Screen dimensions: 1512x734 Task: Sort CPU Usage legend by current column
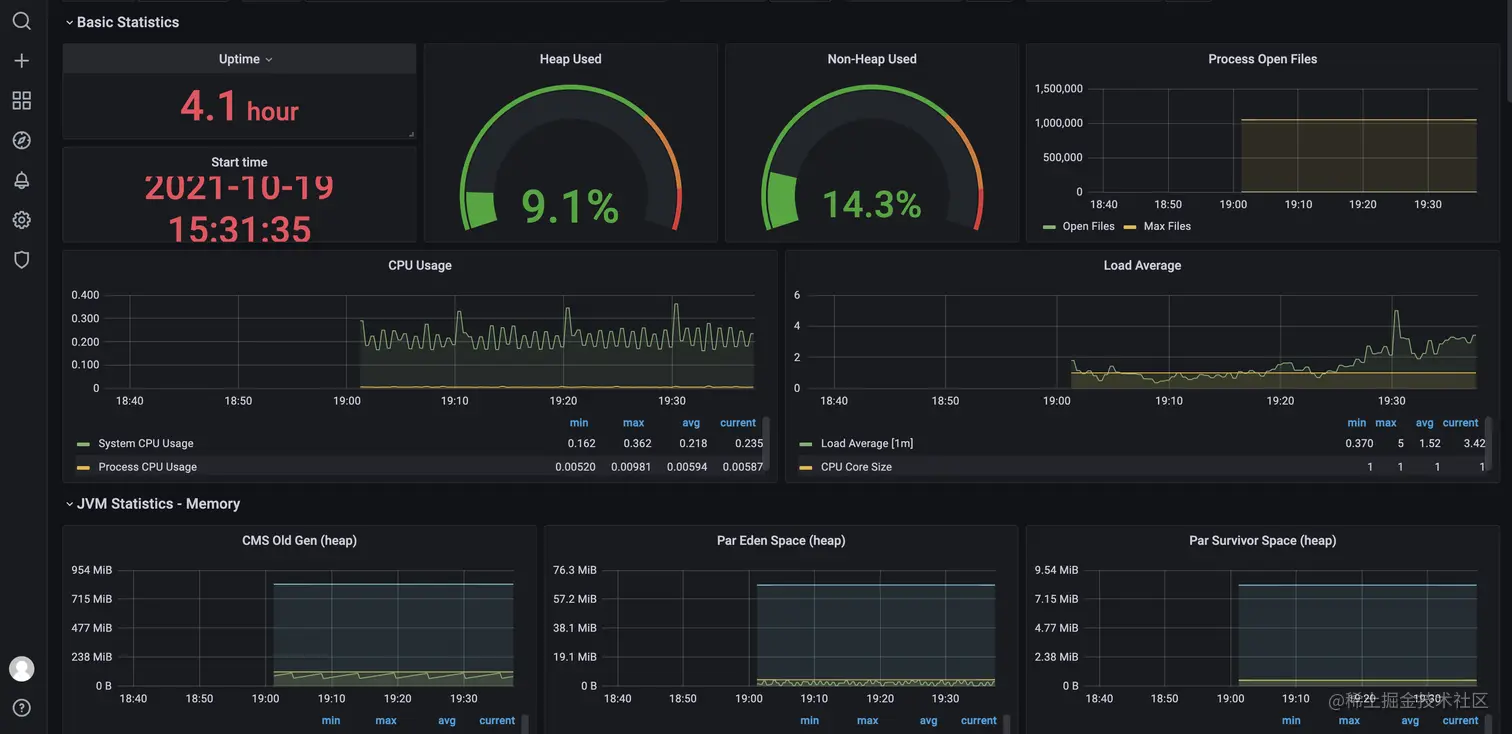[738, 423]
